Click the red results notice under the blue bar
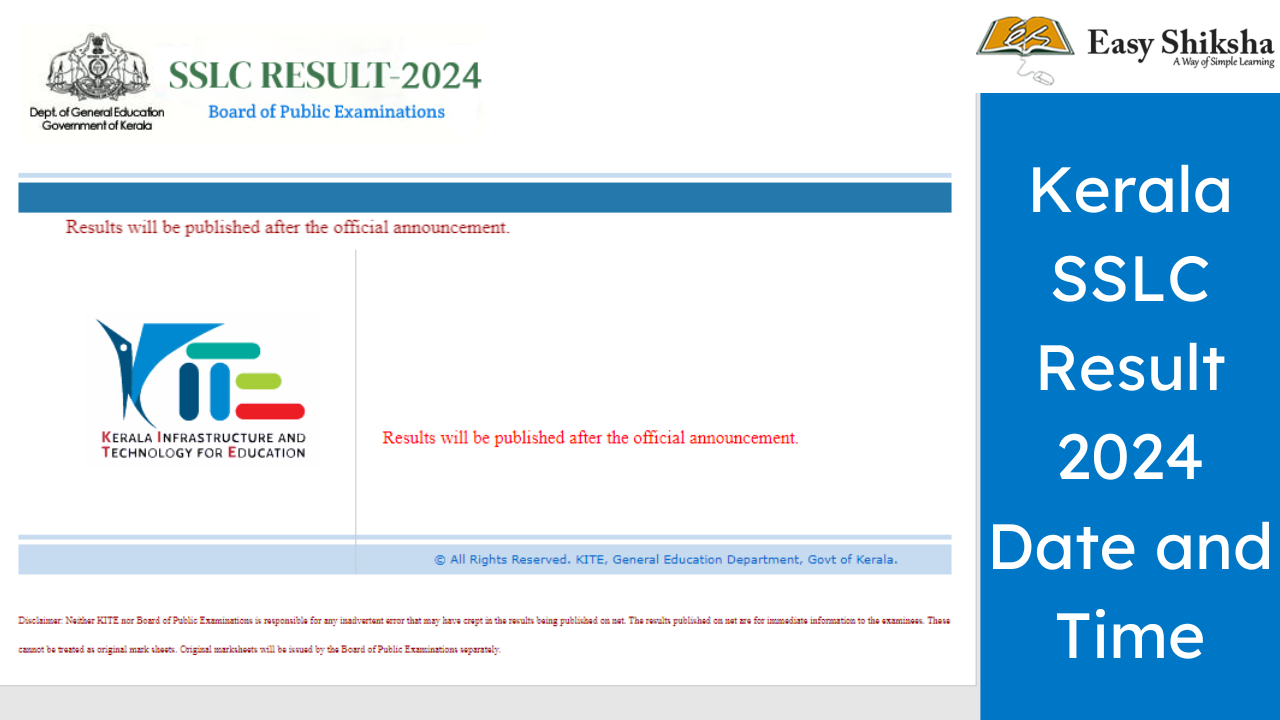The image size is (1280, 720). click(x=288, y=227)
